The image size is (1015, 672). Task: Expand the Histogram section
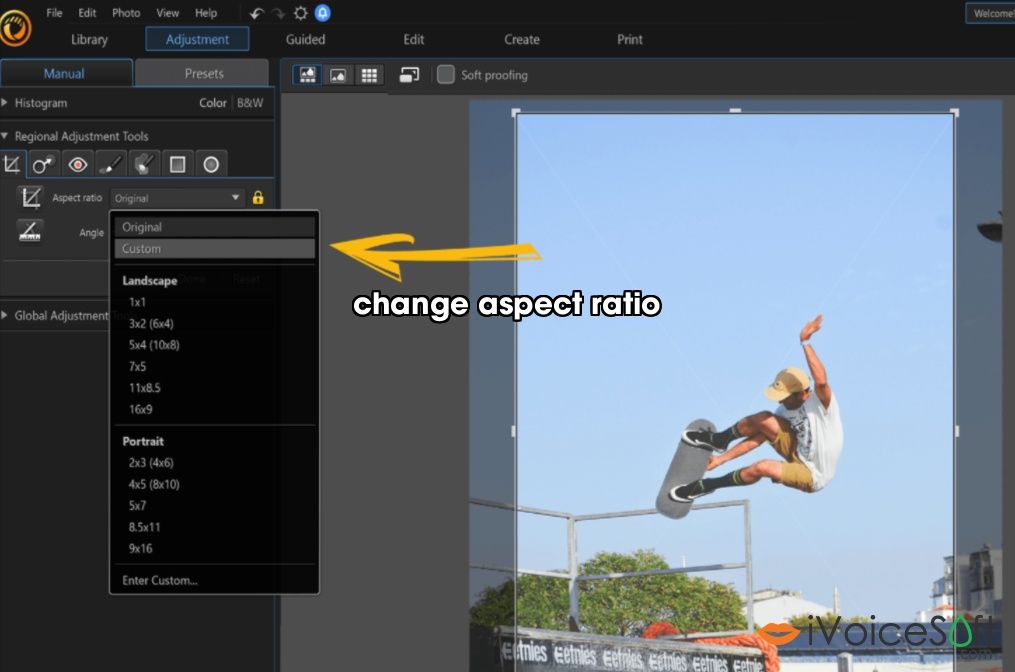5,102
